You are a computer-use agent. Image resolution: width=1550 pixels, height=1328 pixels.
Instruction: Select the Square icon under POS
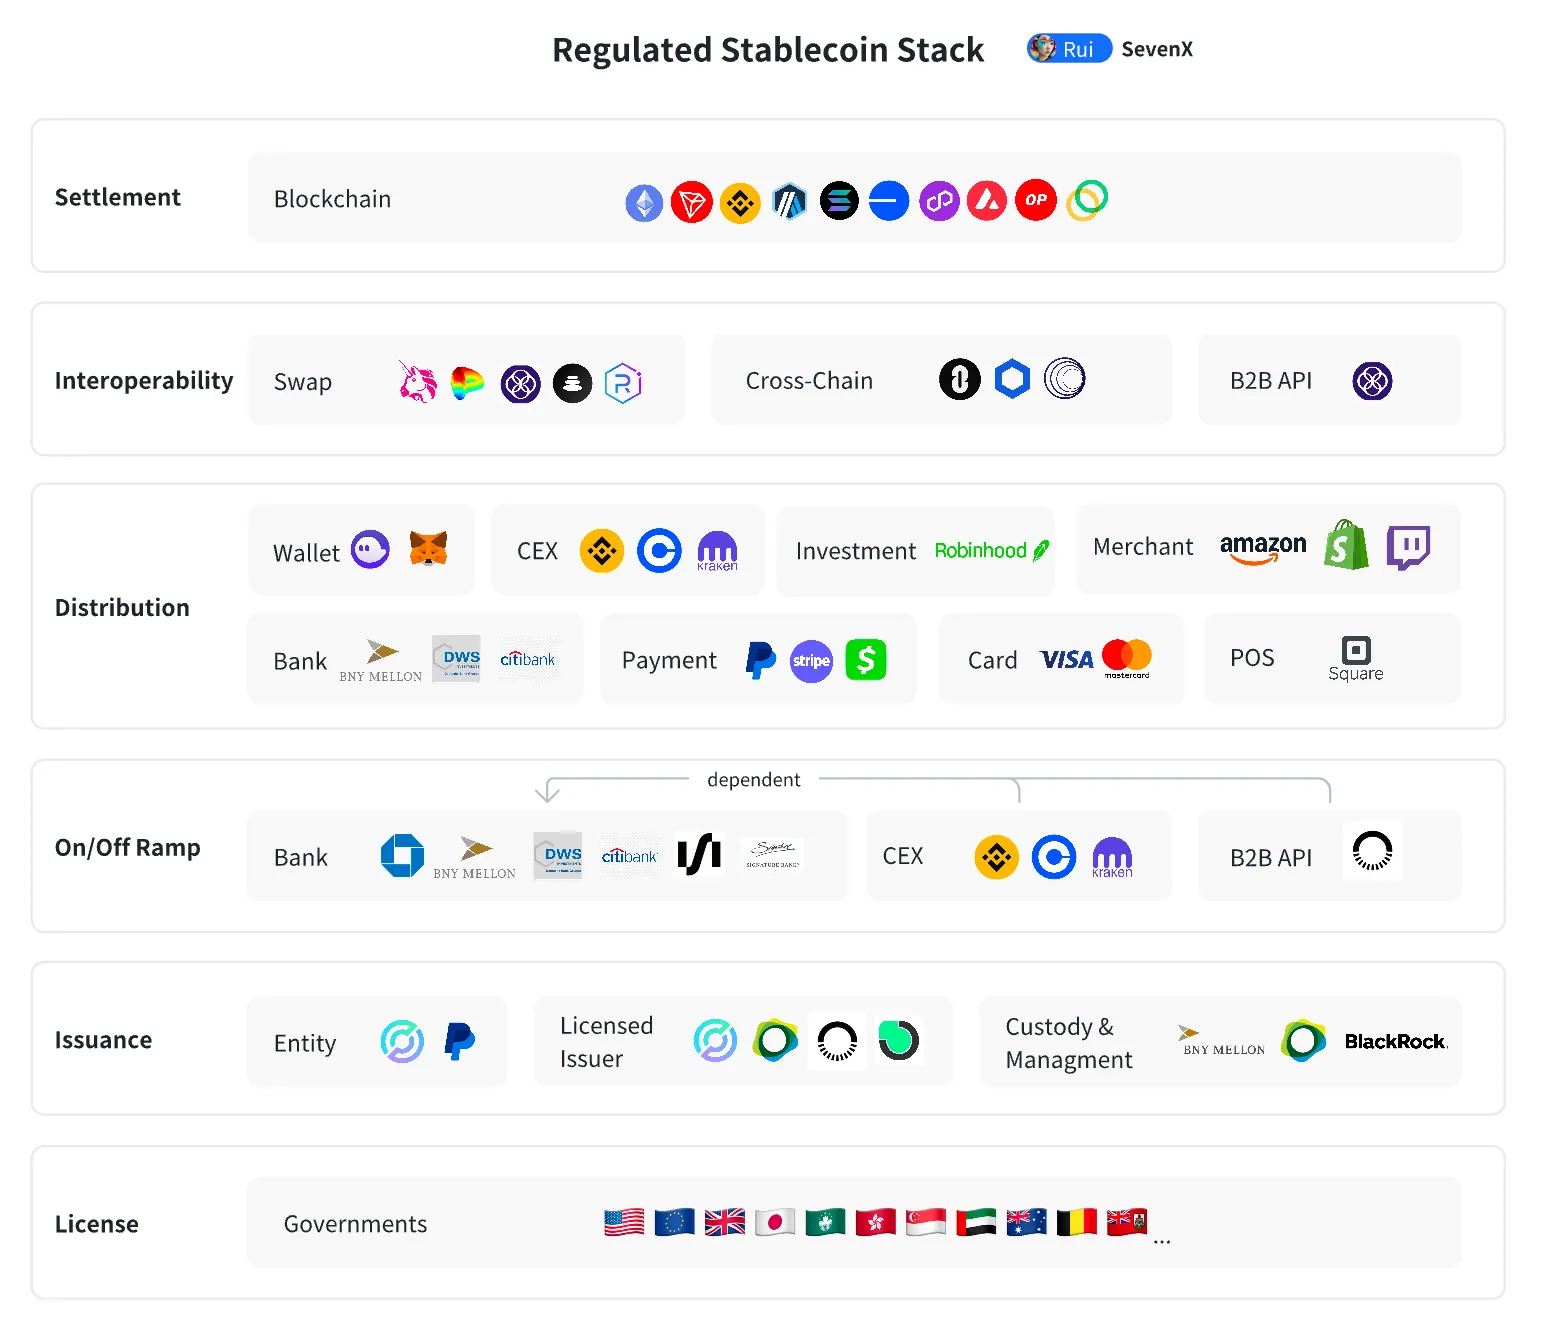[1356, 655]
